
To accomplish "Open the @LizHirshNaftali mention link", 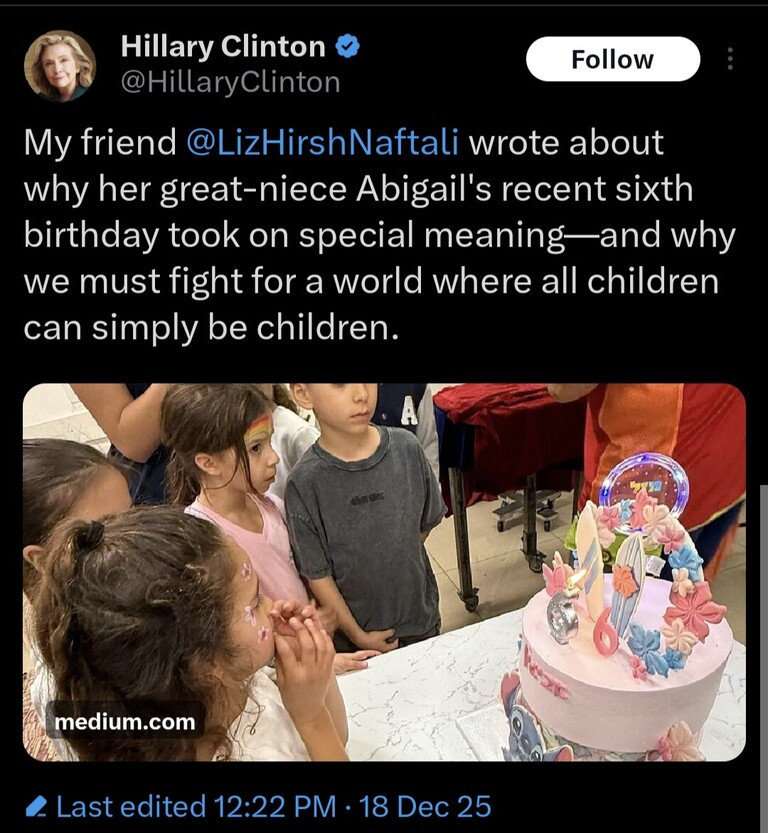I will tap(322, 142).
